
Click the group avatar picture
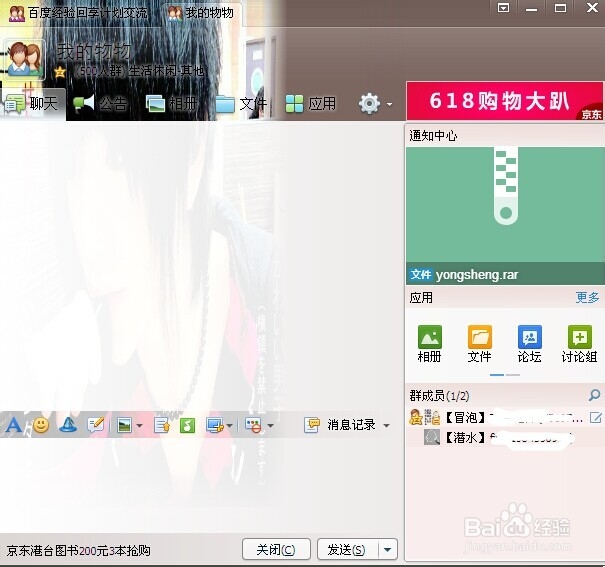pos(25,59)
